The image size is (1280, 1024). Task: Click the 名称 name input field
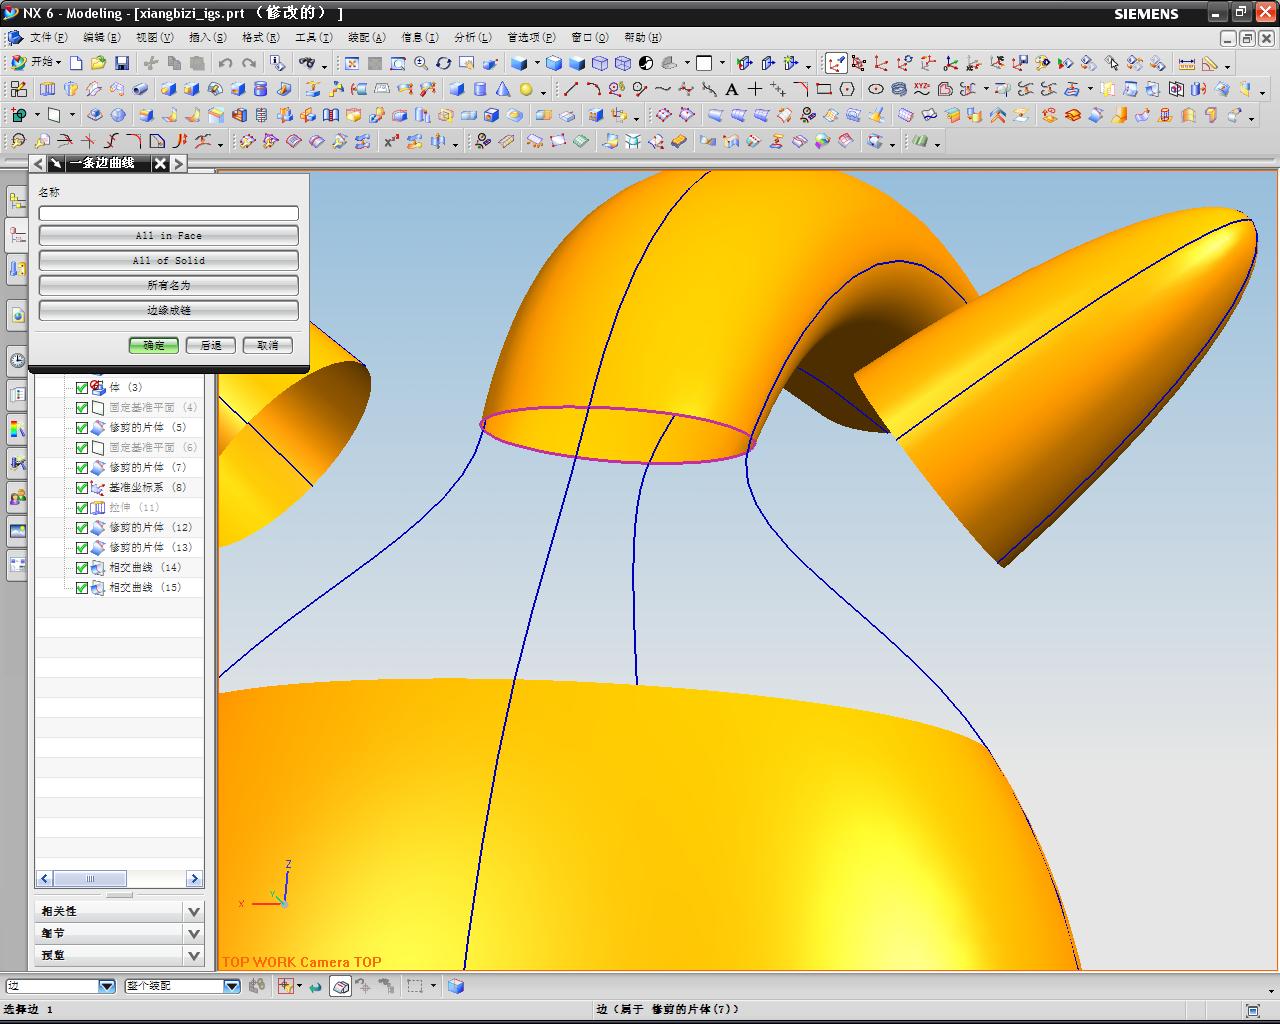point(169,213)
